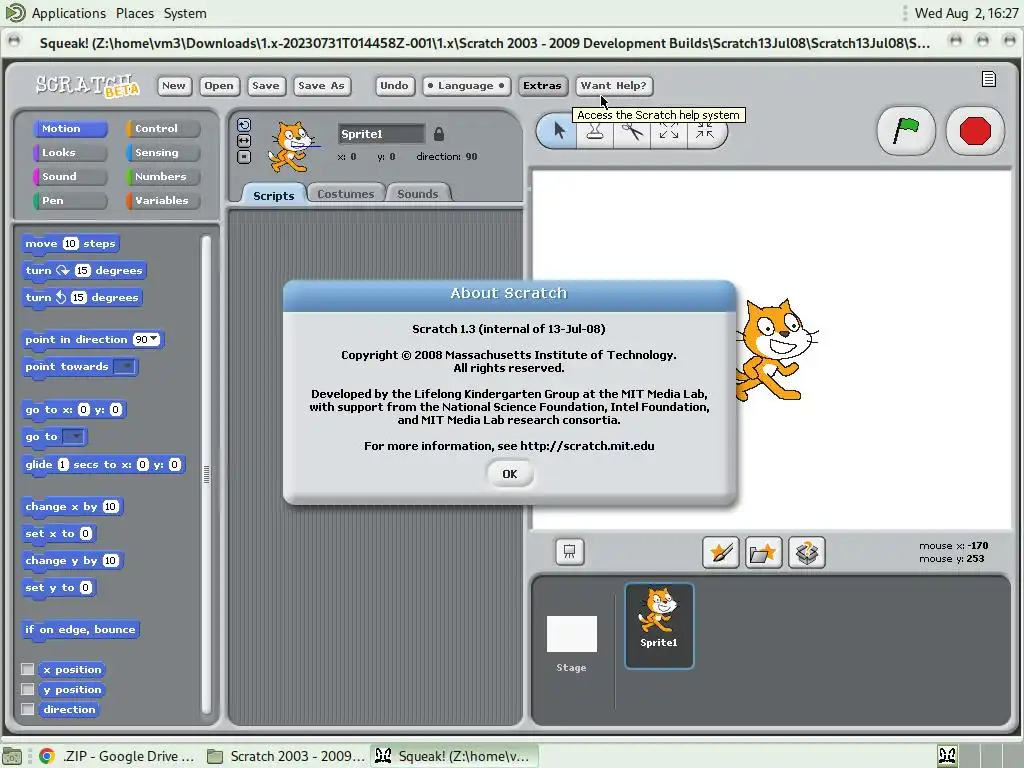Select the Control block category
1024x768 pixels.
tap(163, 129)
